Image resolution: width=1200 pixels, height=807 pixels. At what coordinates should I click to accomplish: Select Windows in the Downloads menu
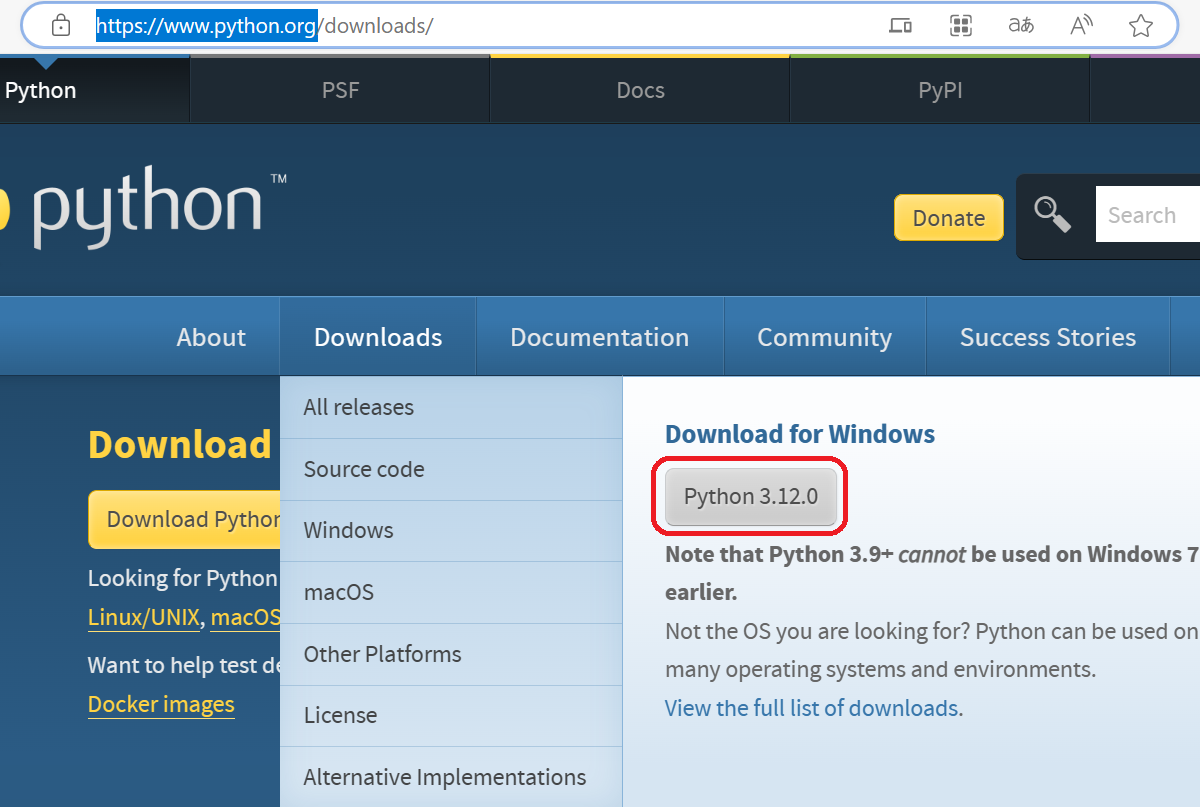coord(451,530)
